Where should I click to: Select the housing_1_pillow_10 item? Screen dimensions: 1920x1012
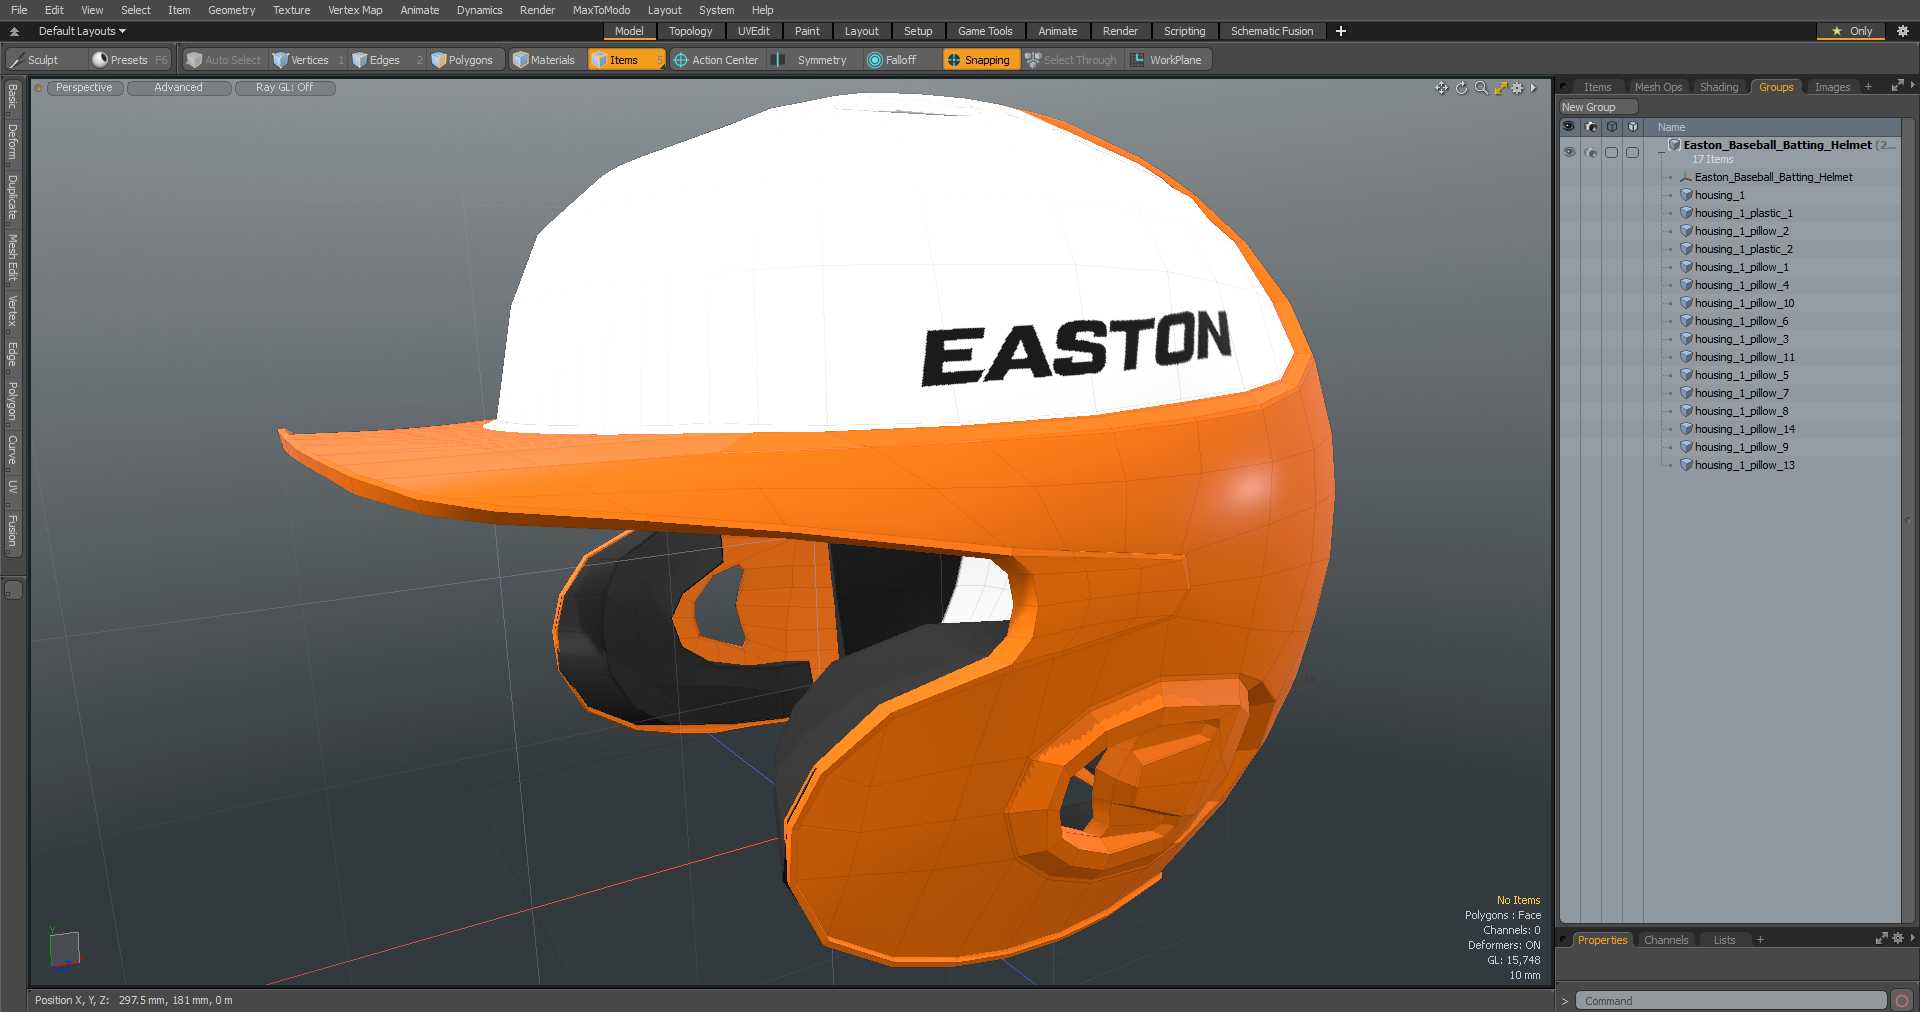pos(1744,303)
